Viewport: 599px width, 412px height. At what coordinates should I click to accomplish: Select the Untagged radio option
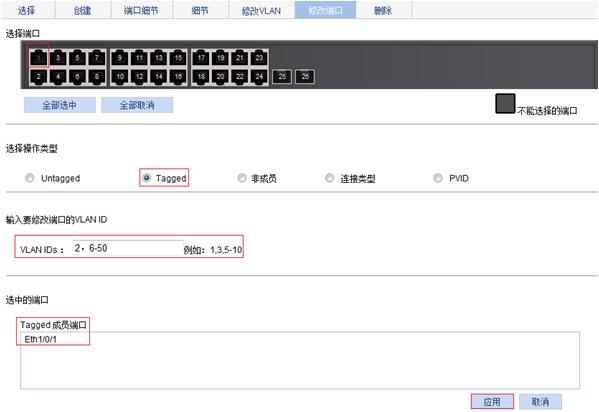click(29, 178)
